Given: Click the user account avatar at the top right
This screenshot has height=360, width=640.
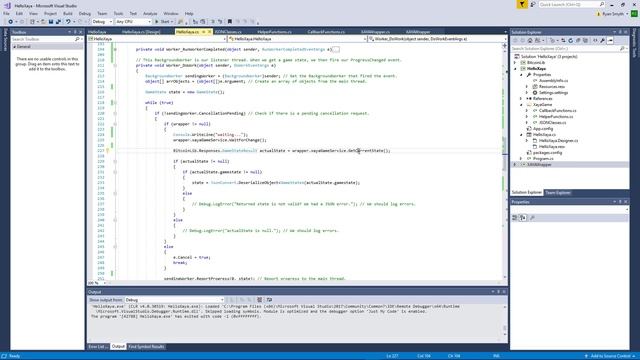Looking at the screenshot, I should [634, 13].
